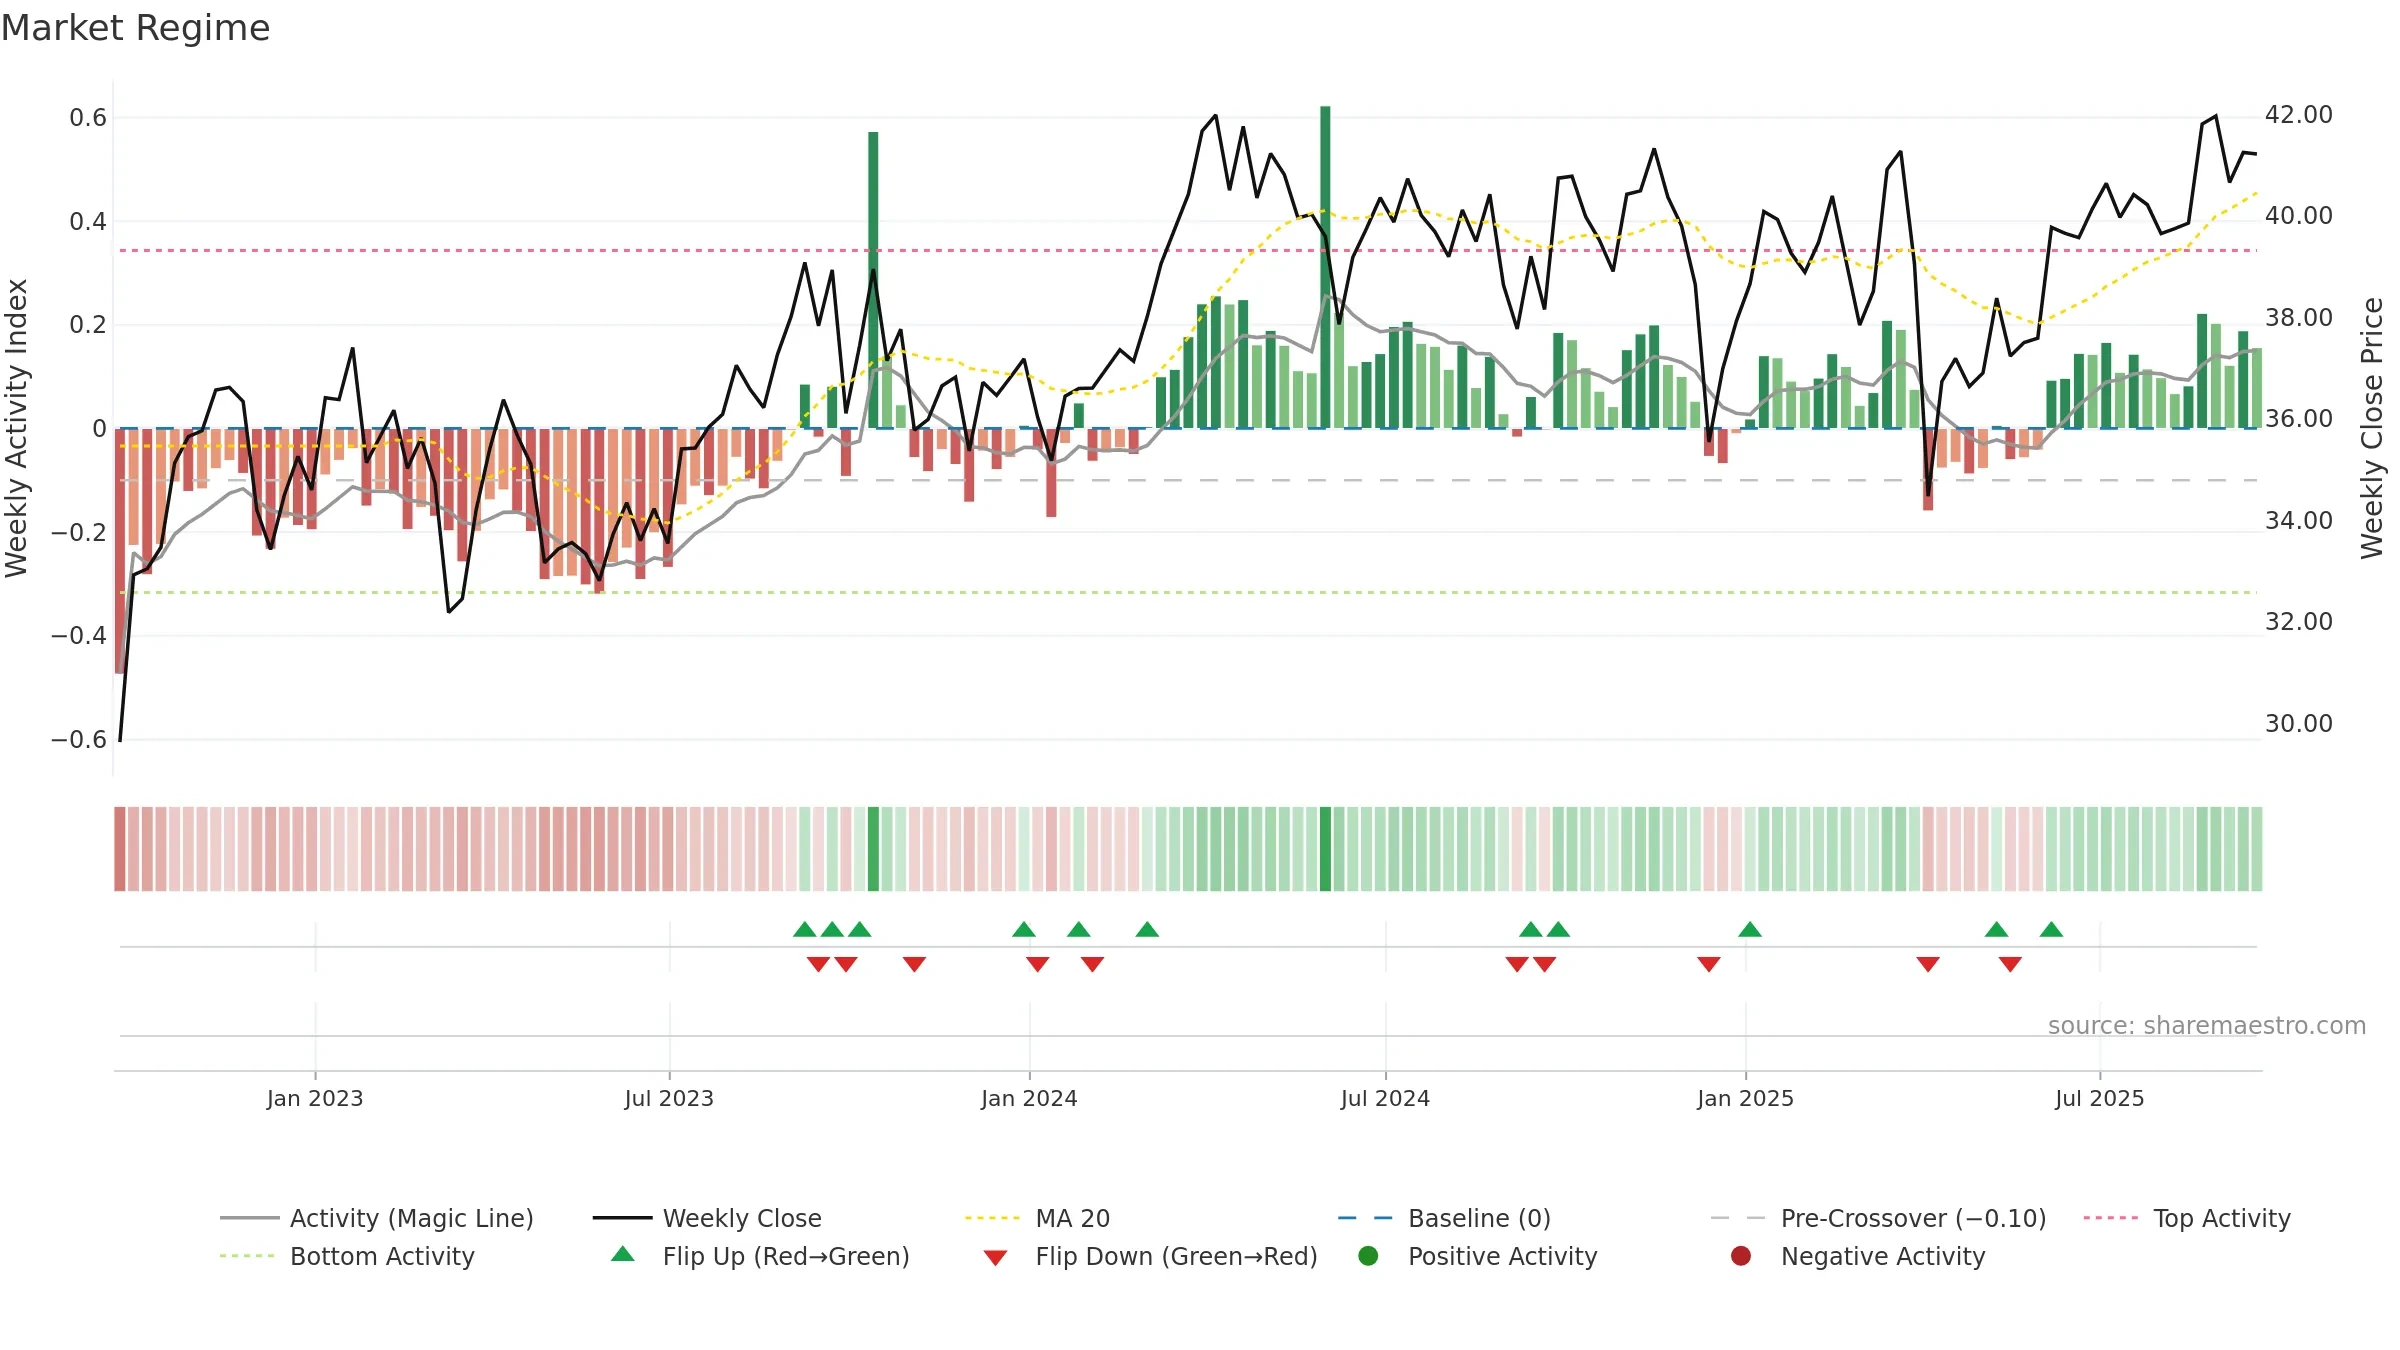Toggle Pre-Crossover (−0.10) legend entry
This screenshot has height=1350, width=2400.
pos(1879,1218)
